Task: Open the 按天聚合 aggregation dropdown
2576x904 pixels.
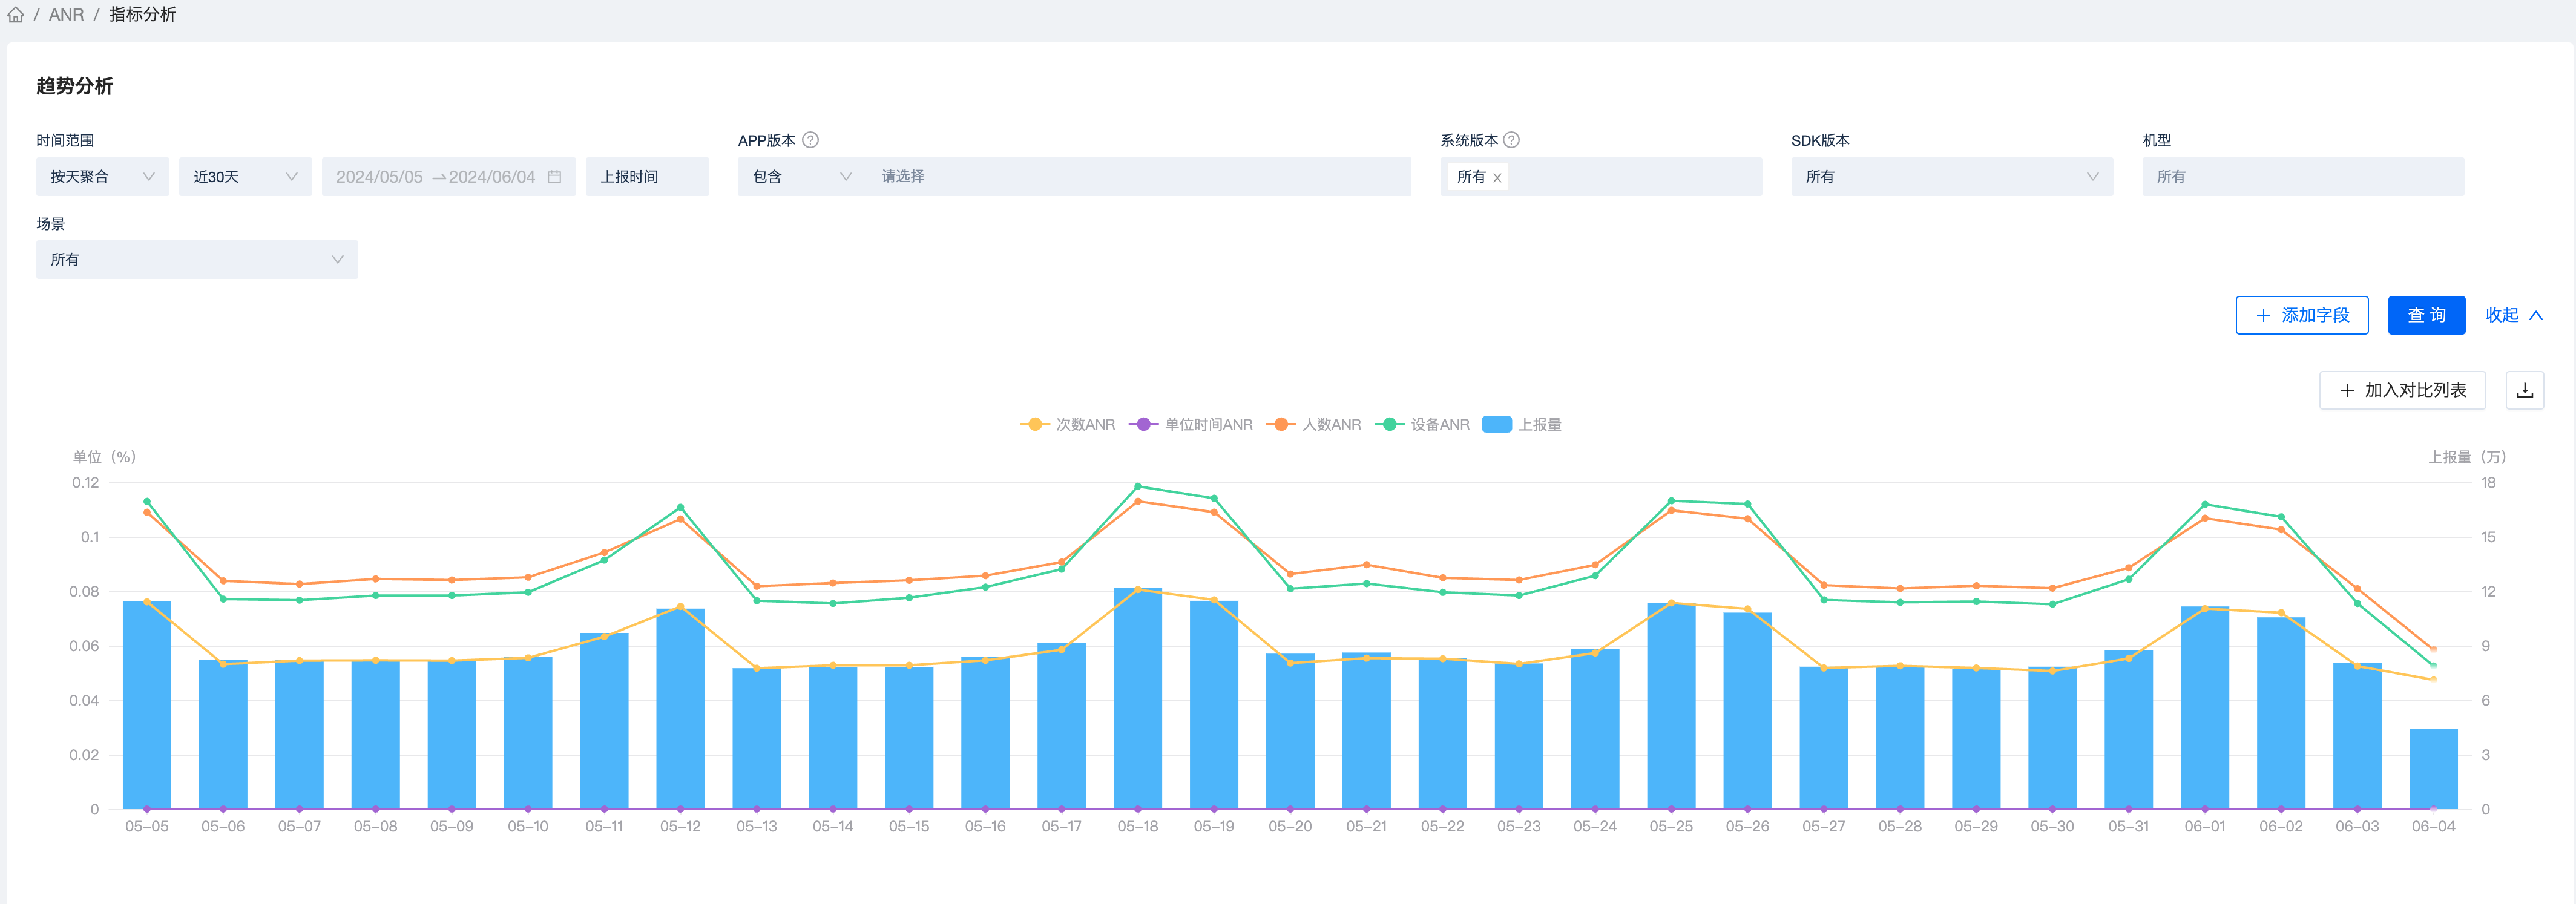Action: coord(102,177)
